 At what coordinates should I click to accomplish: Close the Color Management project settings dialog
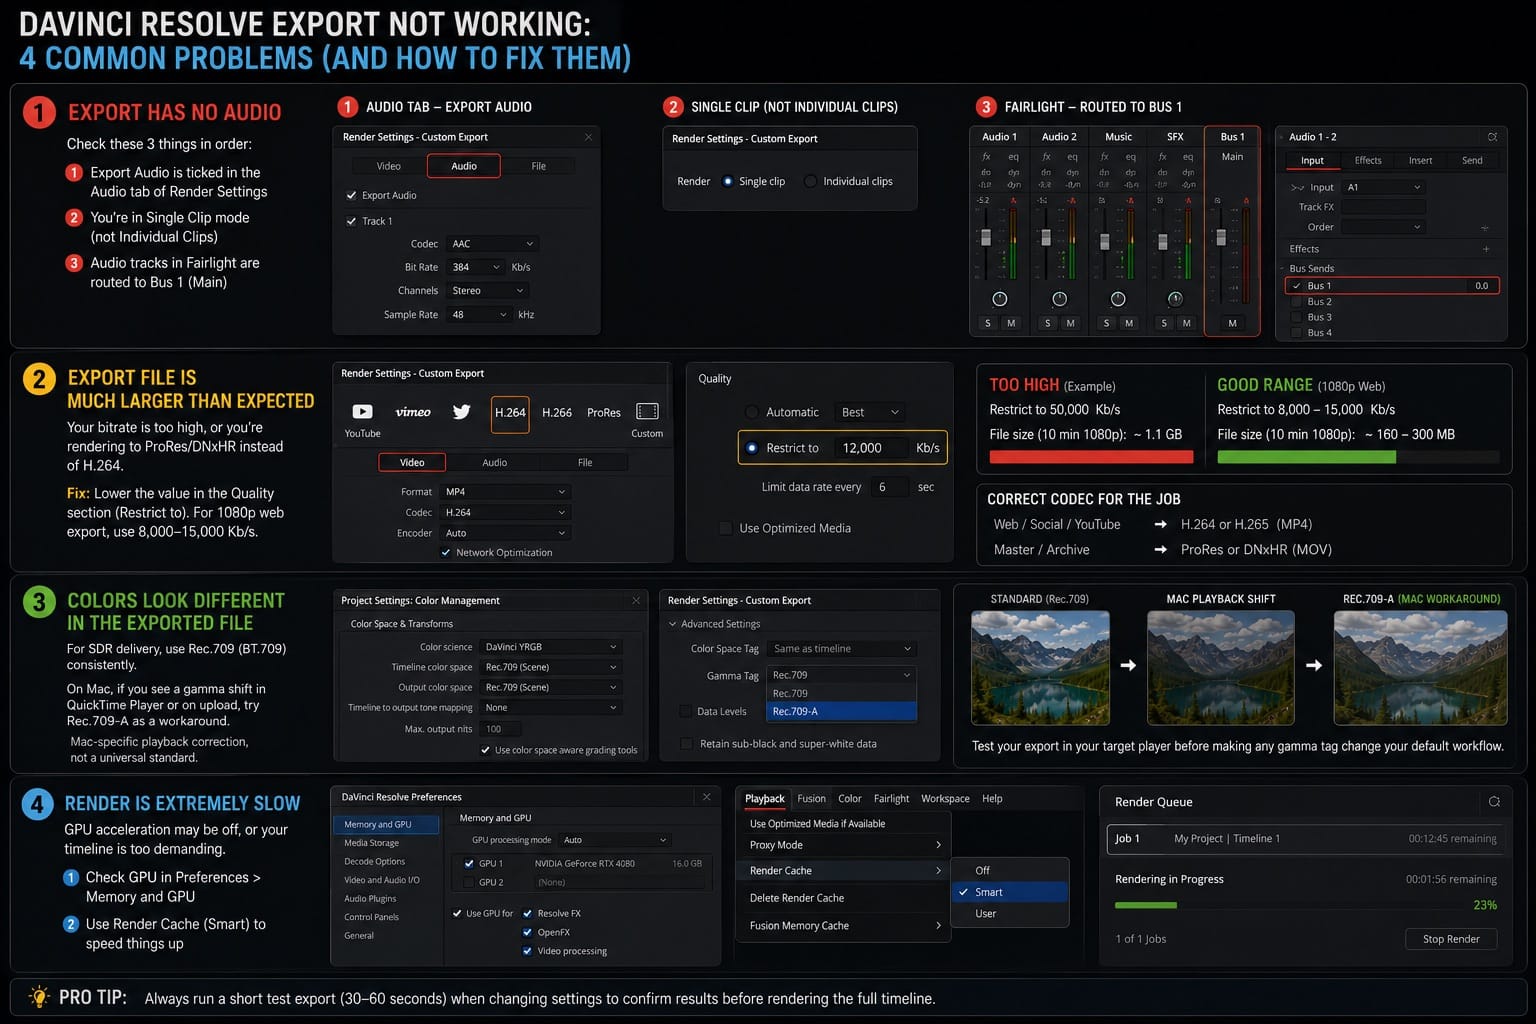[x=636, y=600]
